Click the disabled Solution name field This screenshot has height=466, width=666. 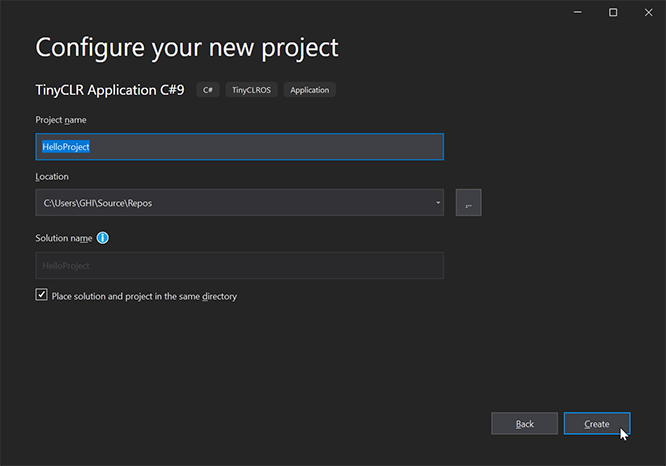pyautogui.click(x=240, y=265)
